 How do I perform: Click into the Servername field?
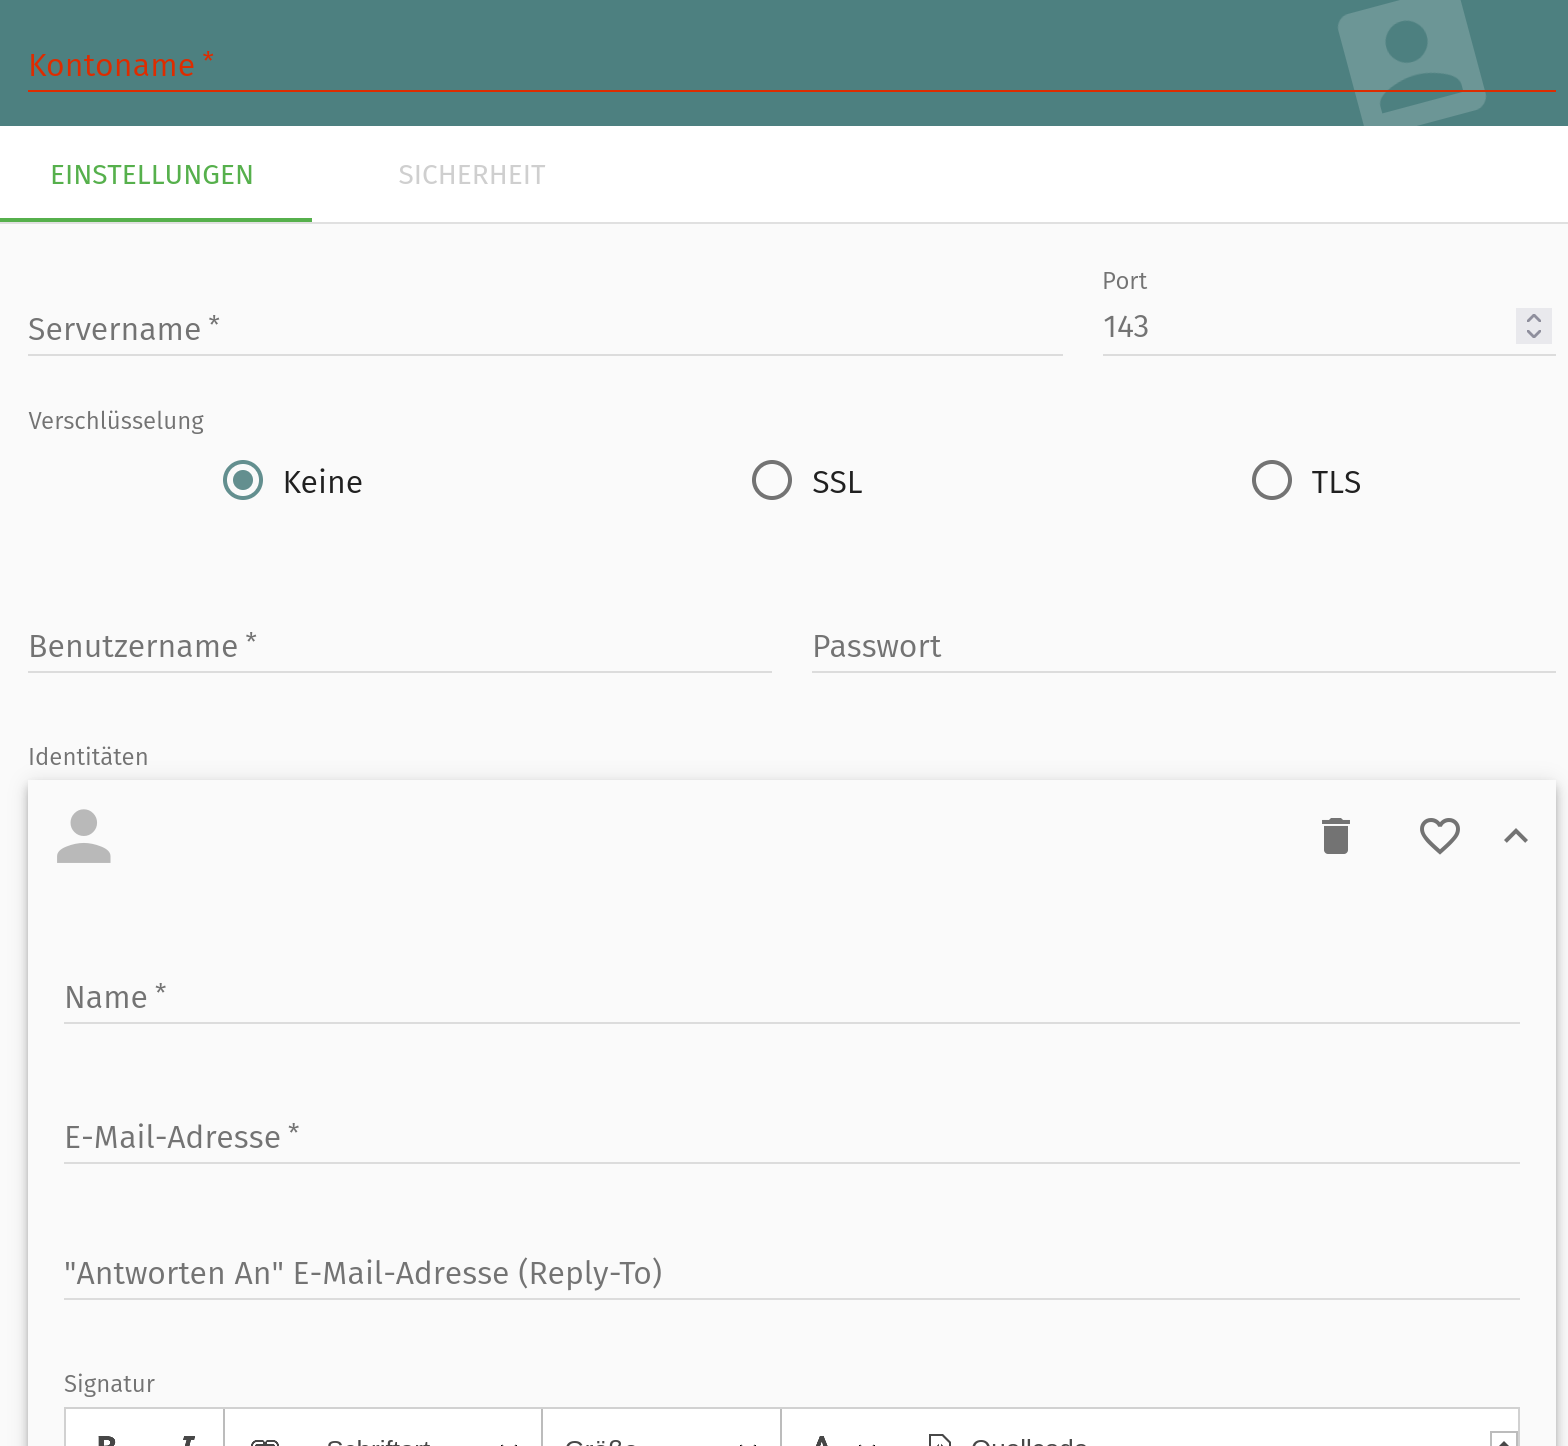(544, 329)
